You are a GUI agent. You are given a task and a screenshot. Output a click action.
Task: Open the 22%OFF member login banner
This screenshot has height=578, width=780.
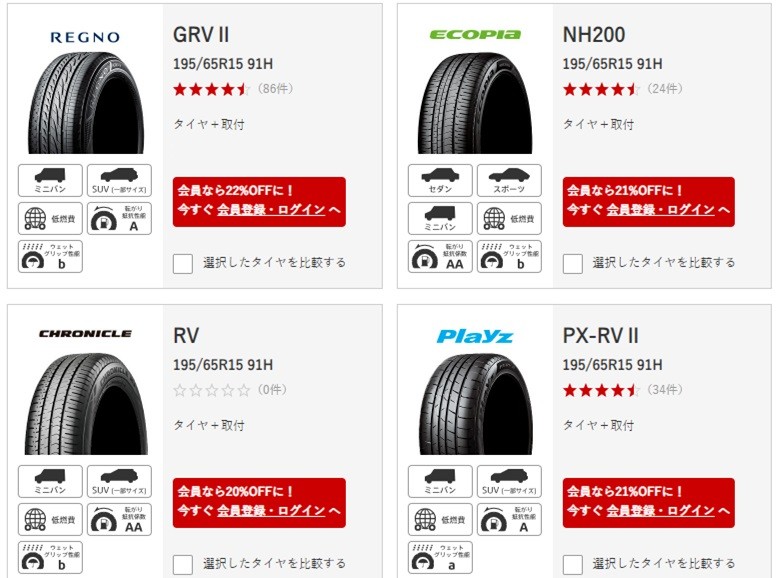tap(259, 201)
